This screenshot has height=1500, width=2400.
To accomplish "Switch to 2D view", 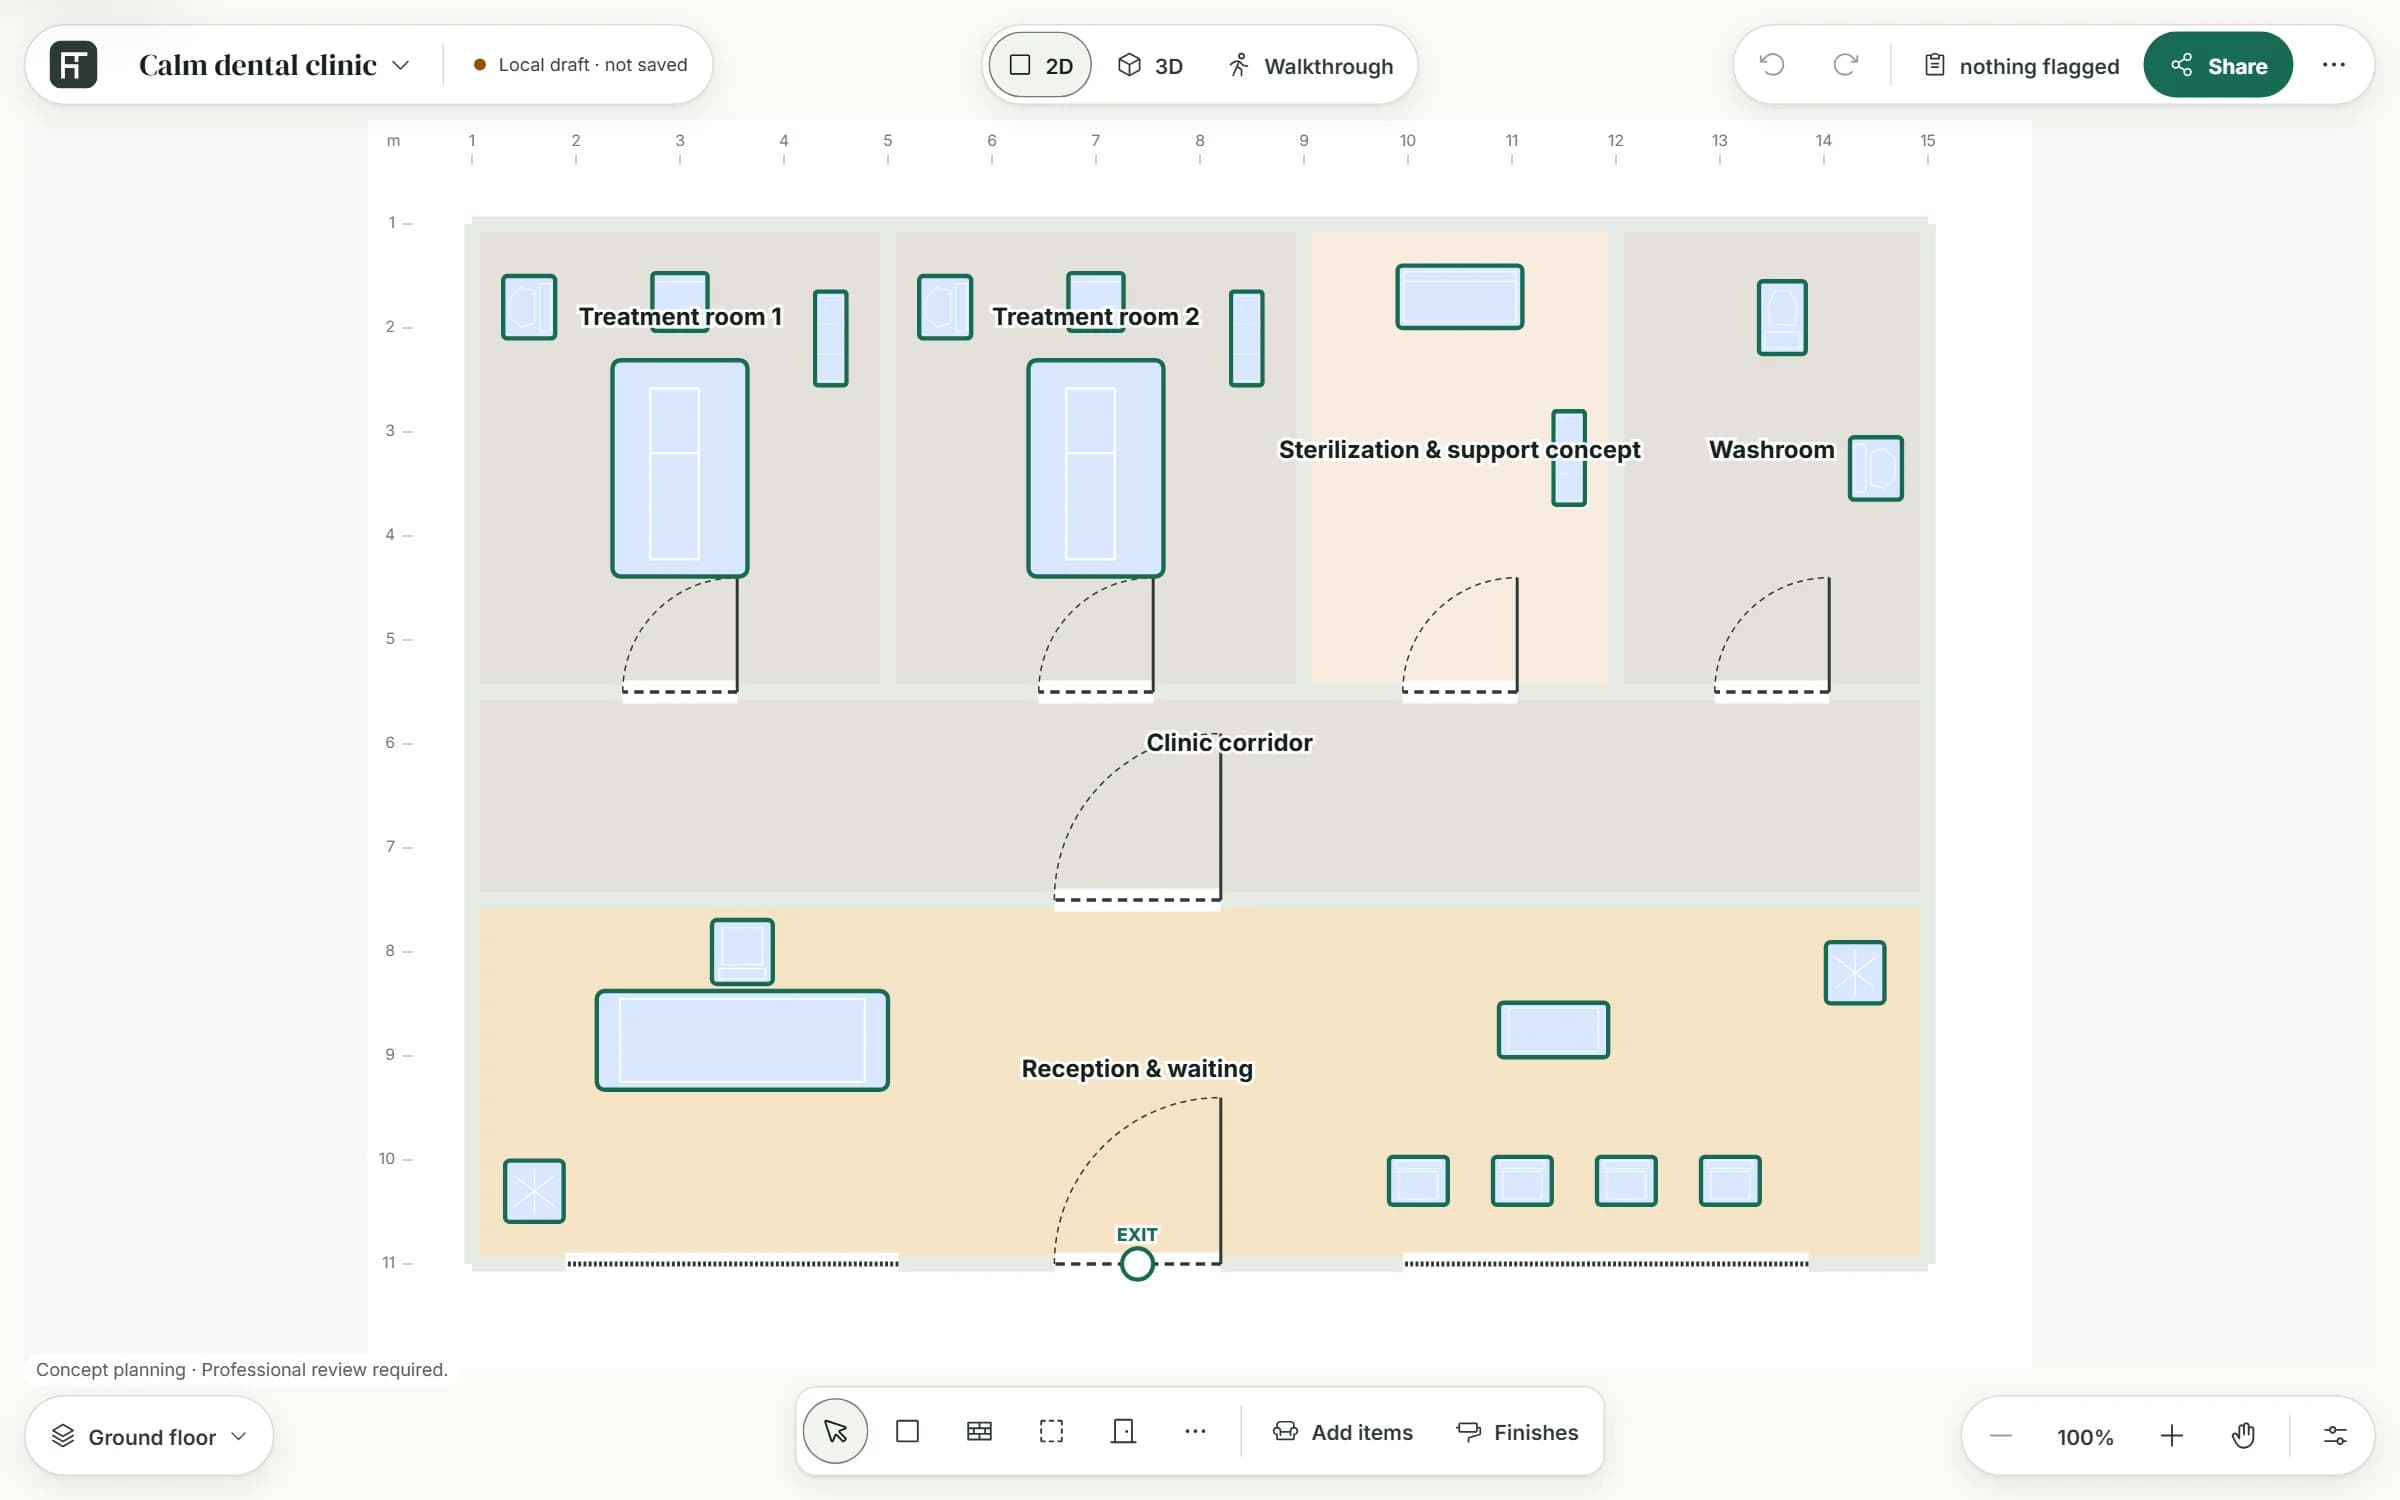I will [1040, 66].
